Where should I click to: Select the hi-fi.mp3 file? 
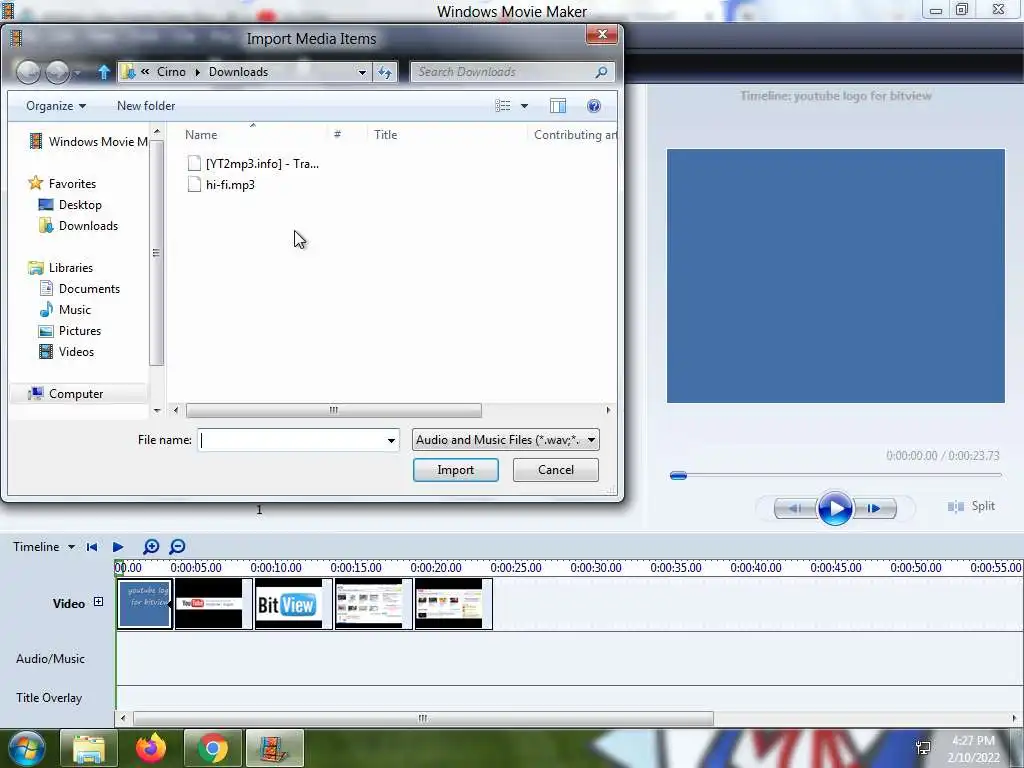(221, 185)
